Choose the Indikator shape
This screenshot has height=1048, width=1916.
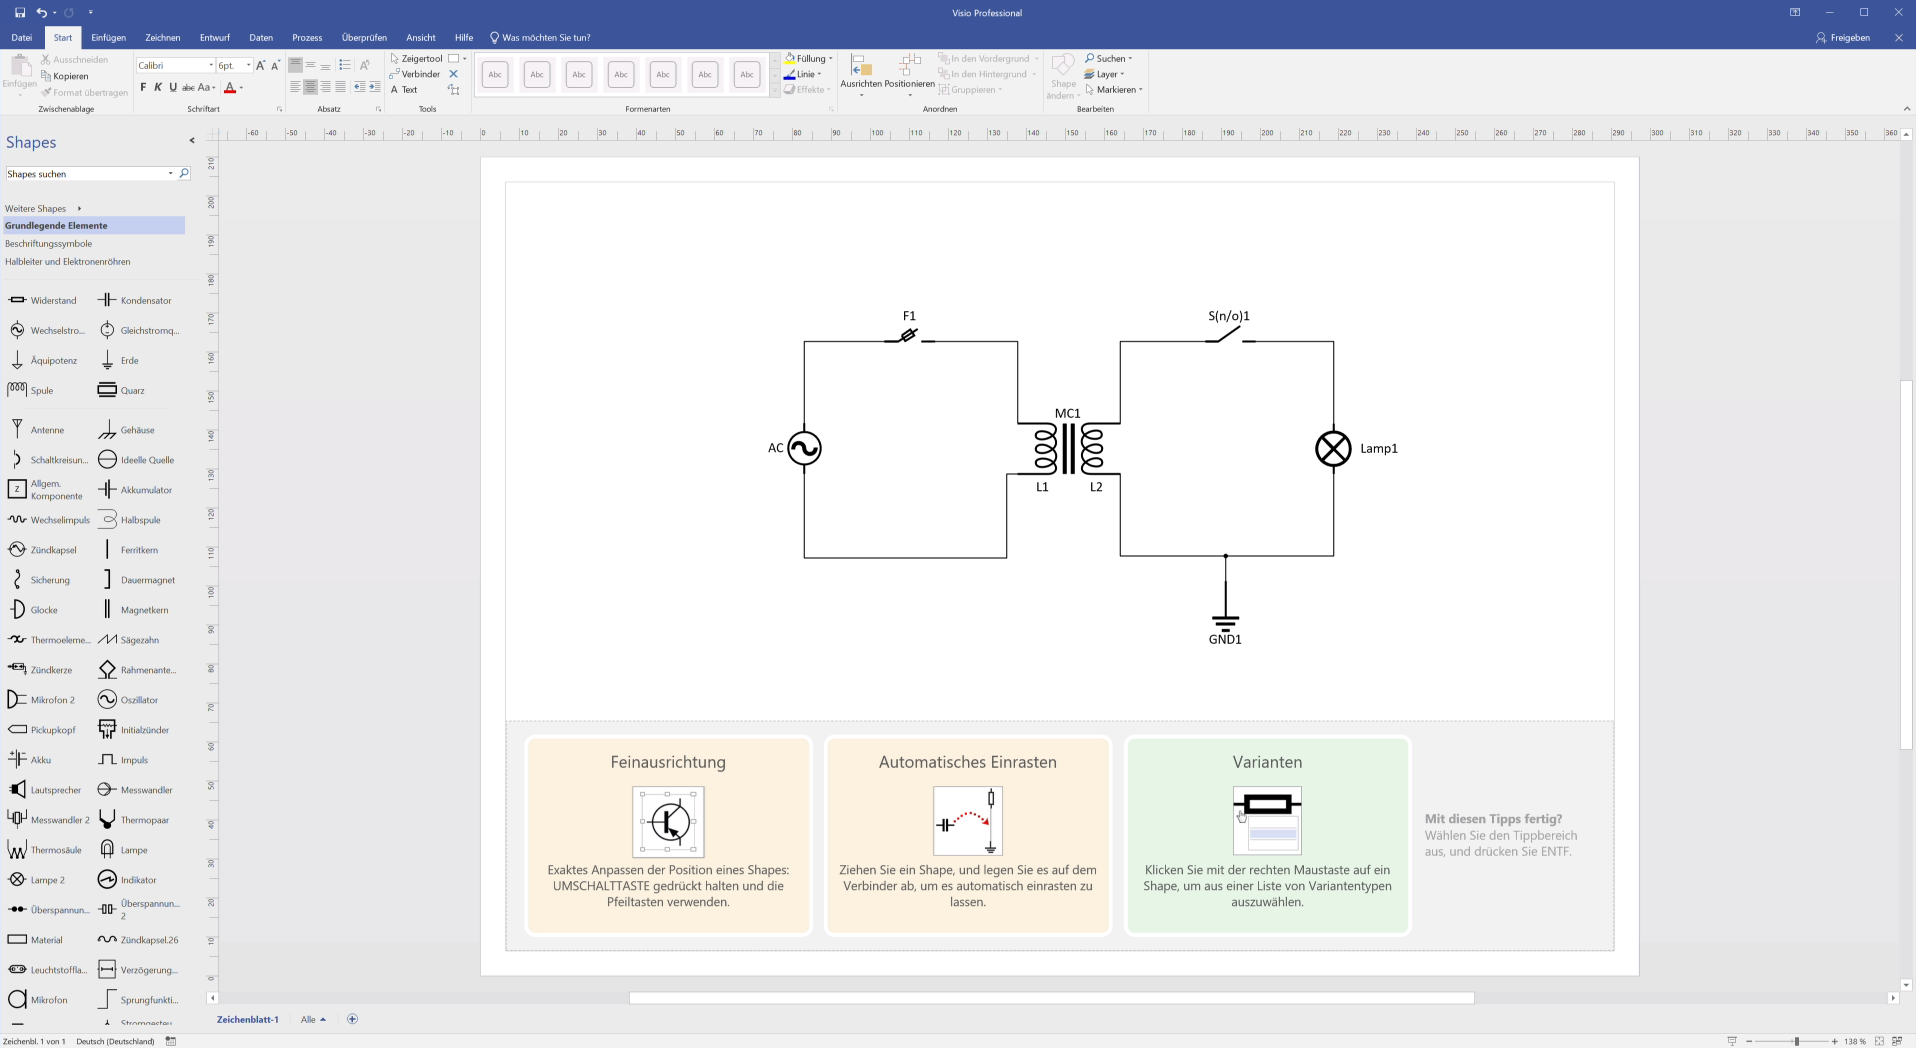click(128, 880)
